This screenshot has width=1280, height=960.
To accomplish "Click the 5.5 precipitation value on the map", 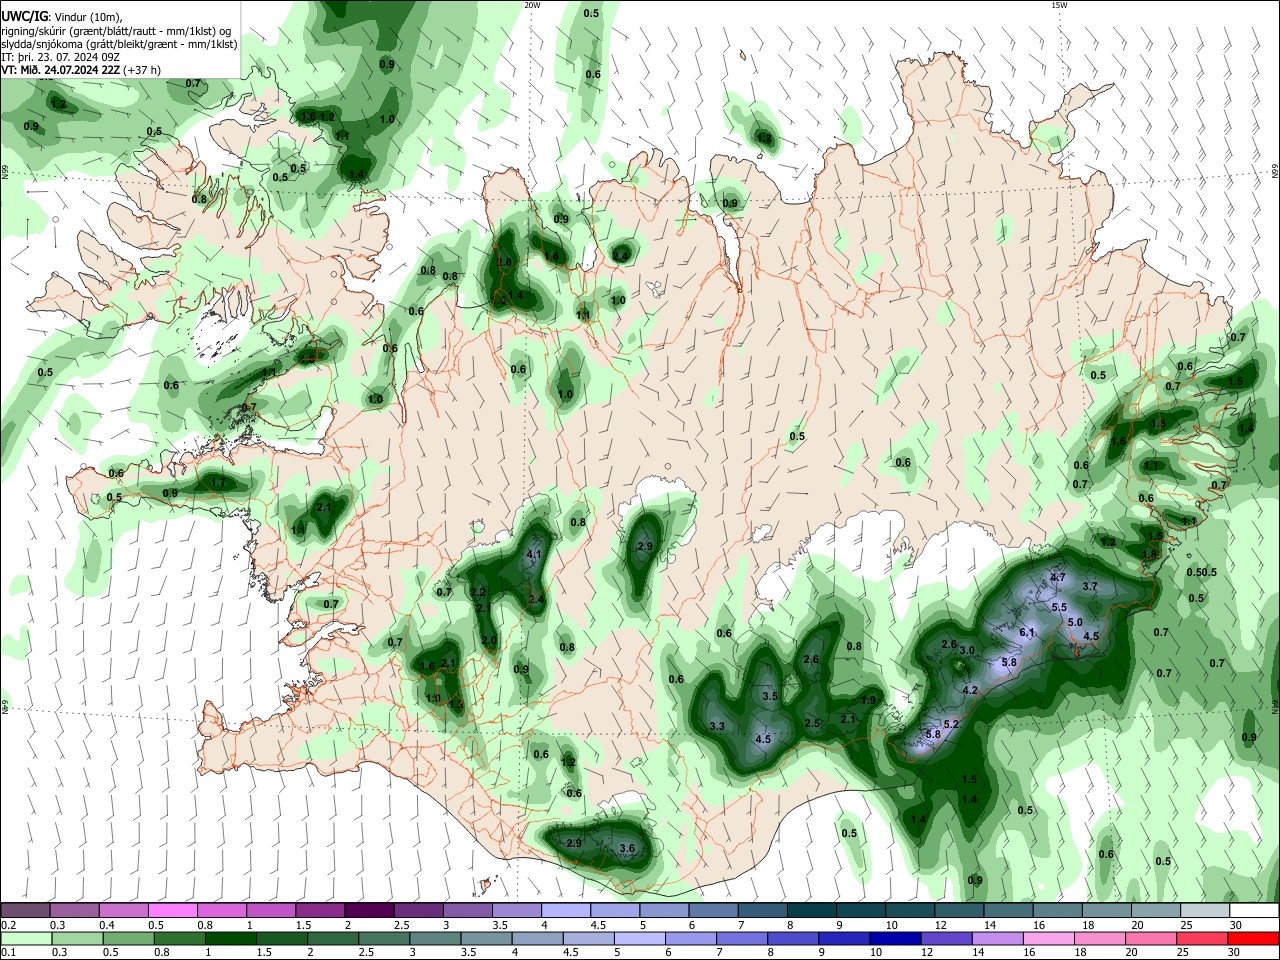I will point(1059,608).
